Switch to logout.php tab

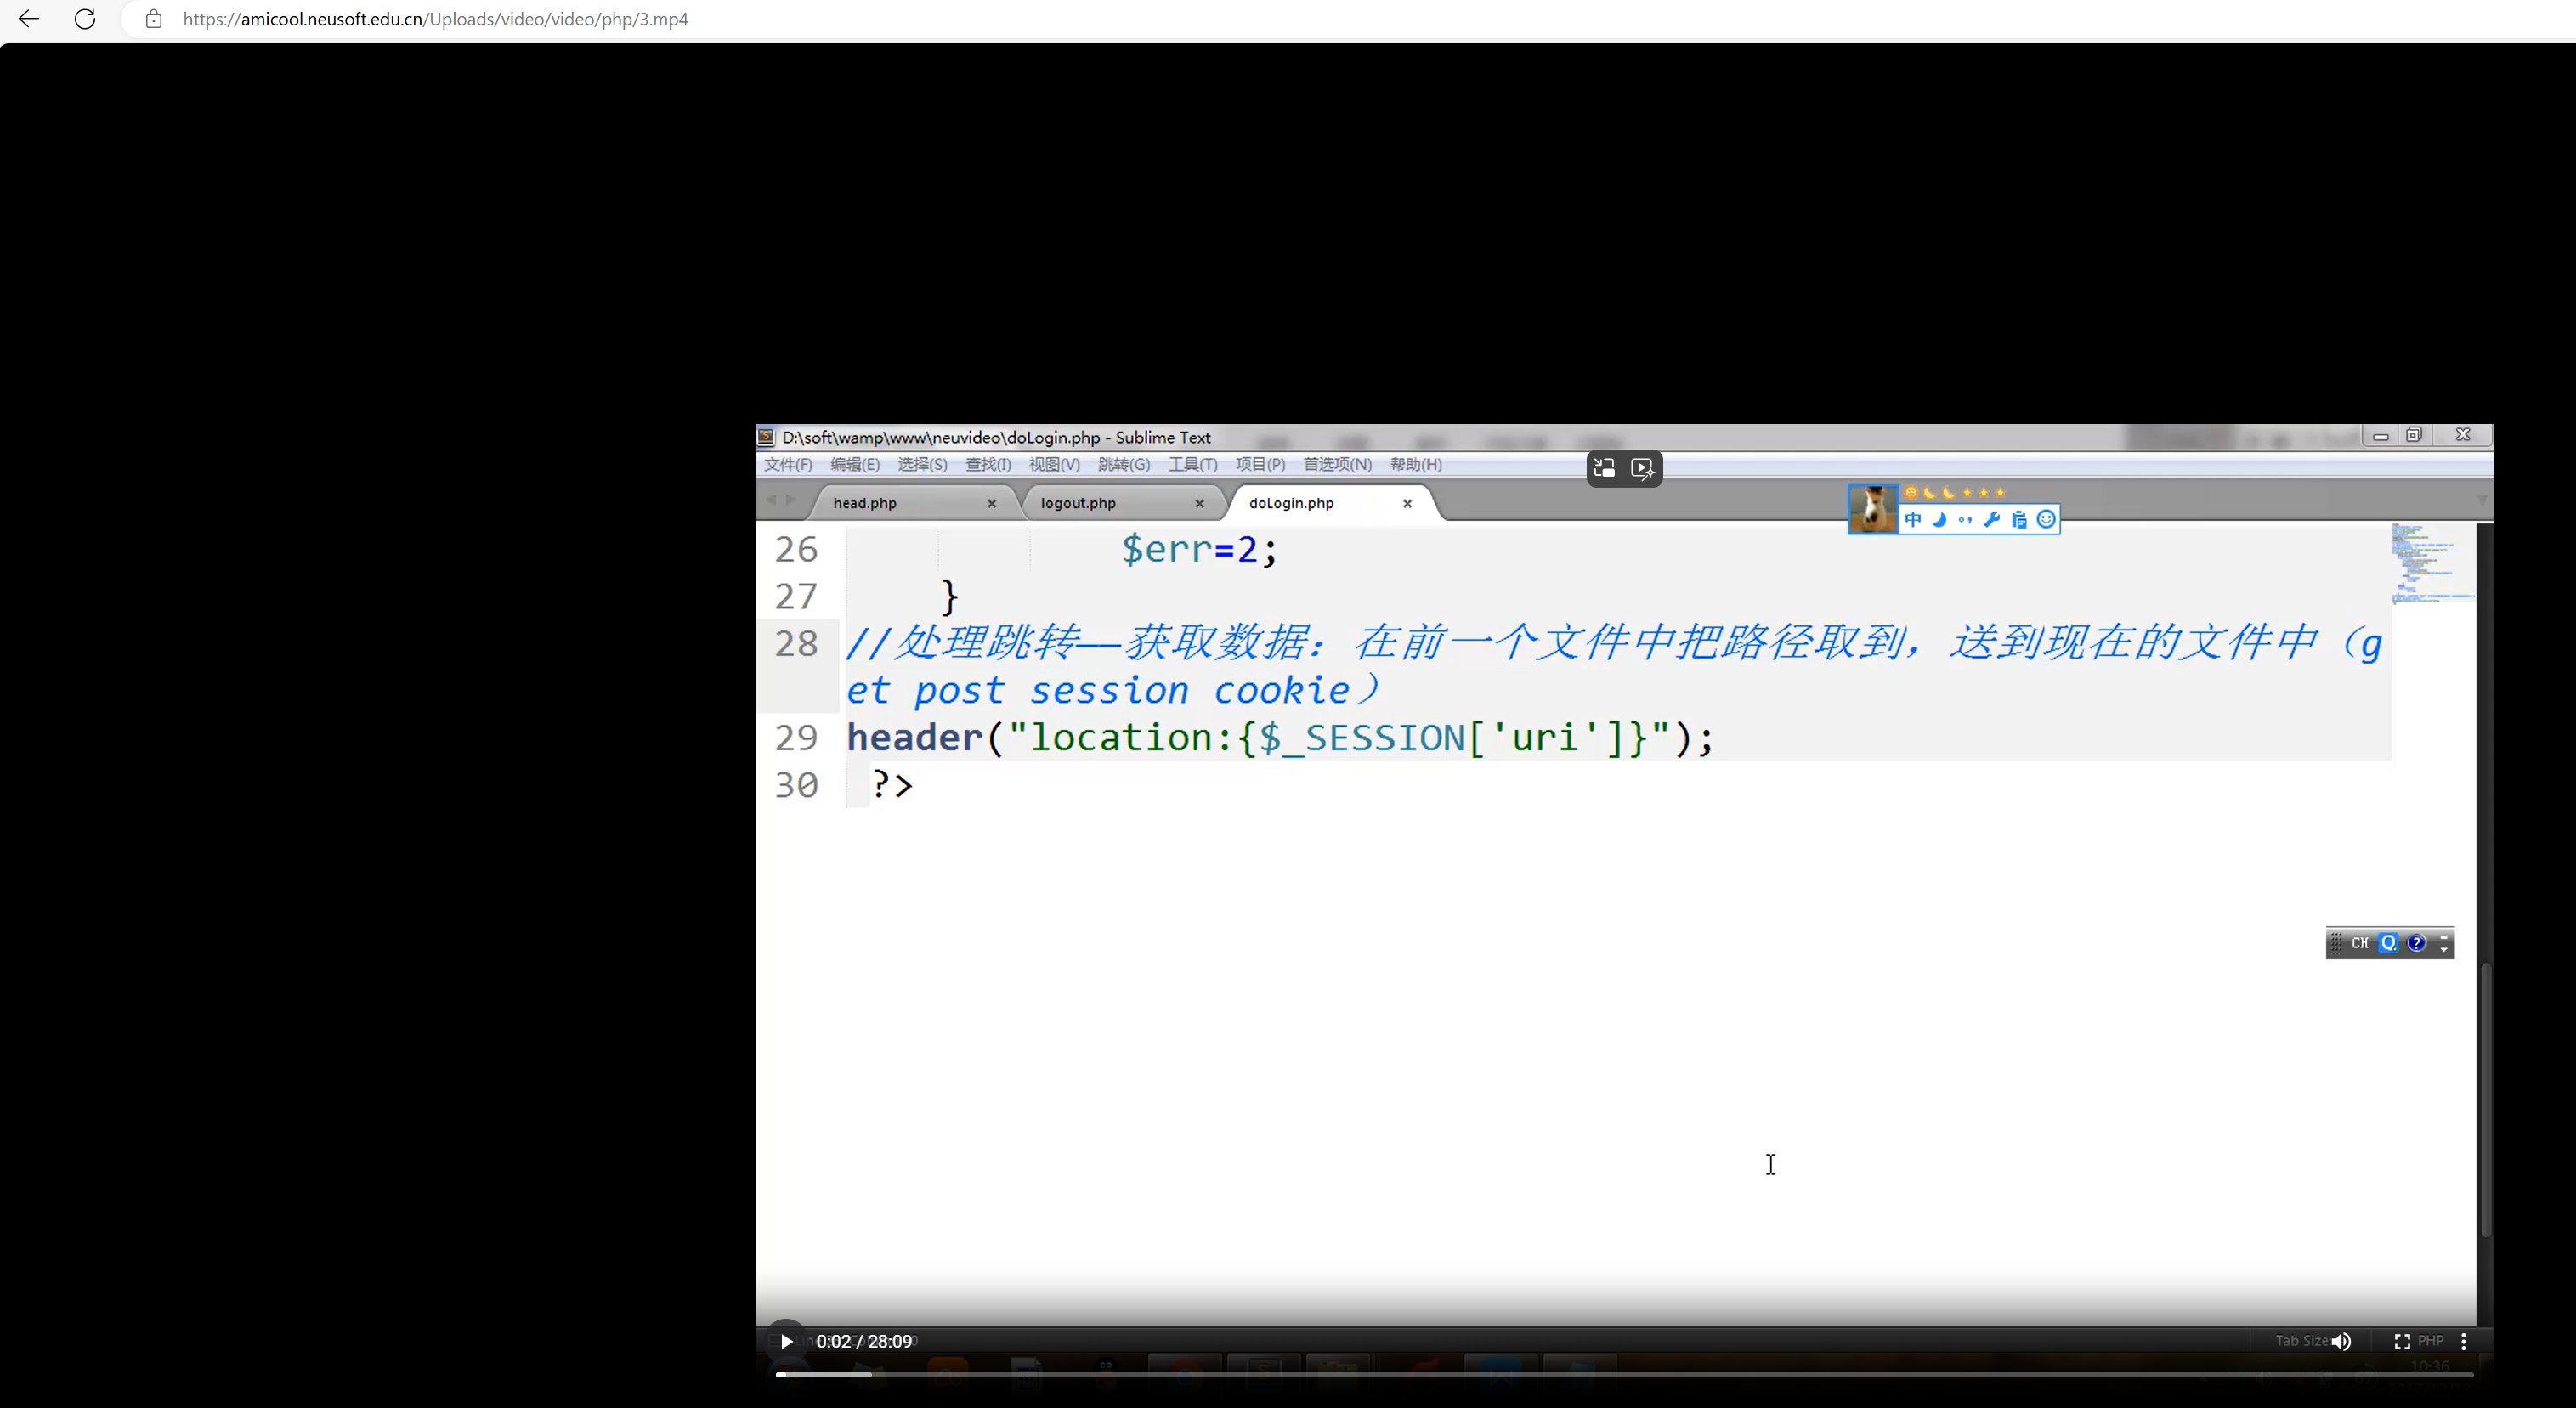pos(1078,503)
